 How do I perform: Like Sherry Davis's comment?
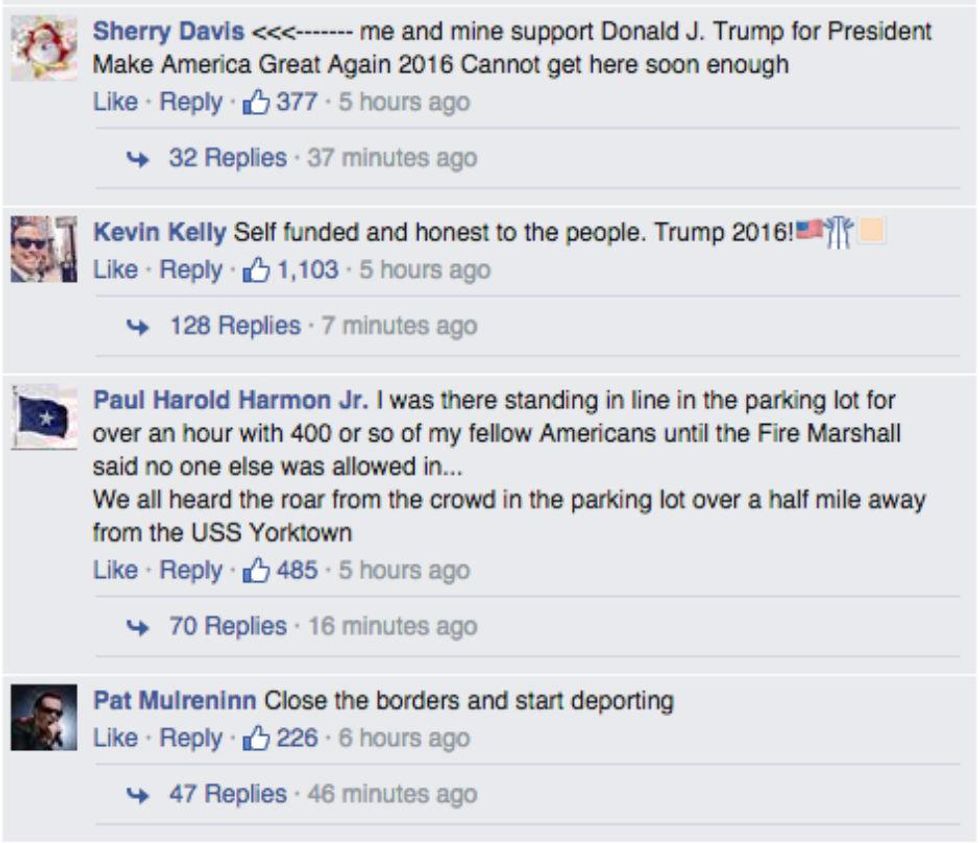(x=116, y=101)
